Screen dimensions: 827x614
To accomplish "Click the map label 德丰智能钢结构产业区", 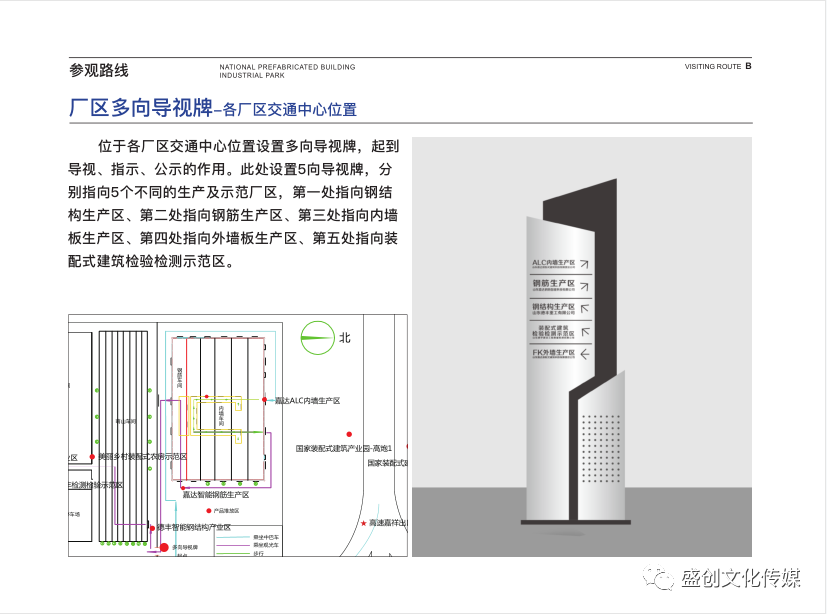I will [194, 527].
